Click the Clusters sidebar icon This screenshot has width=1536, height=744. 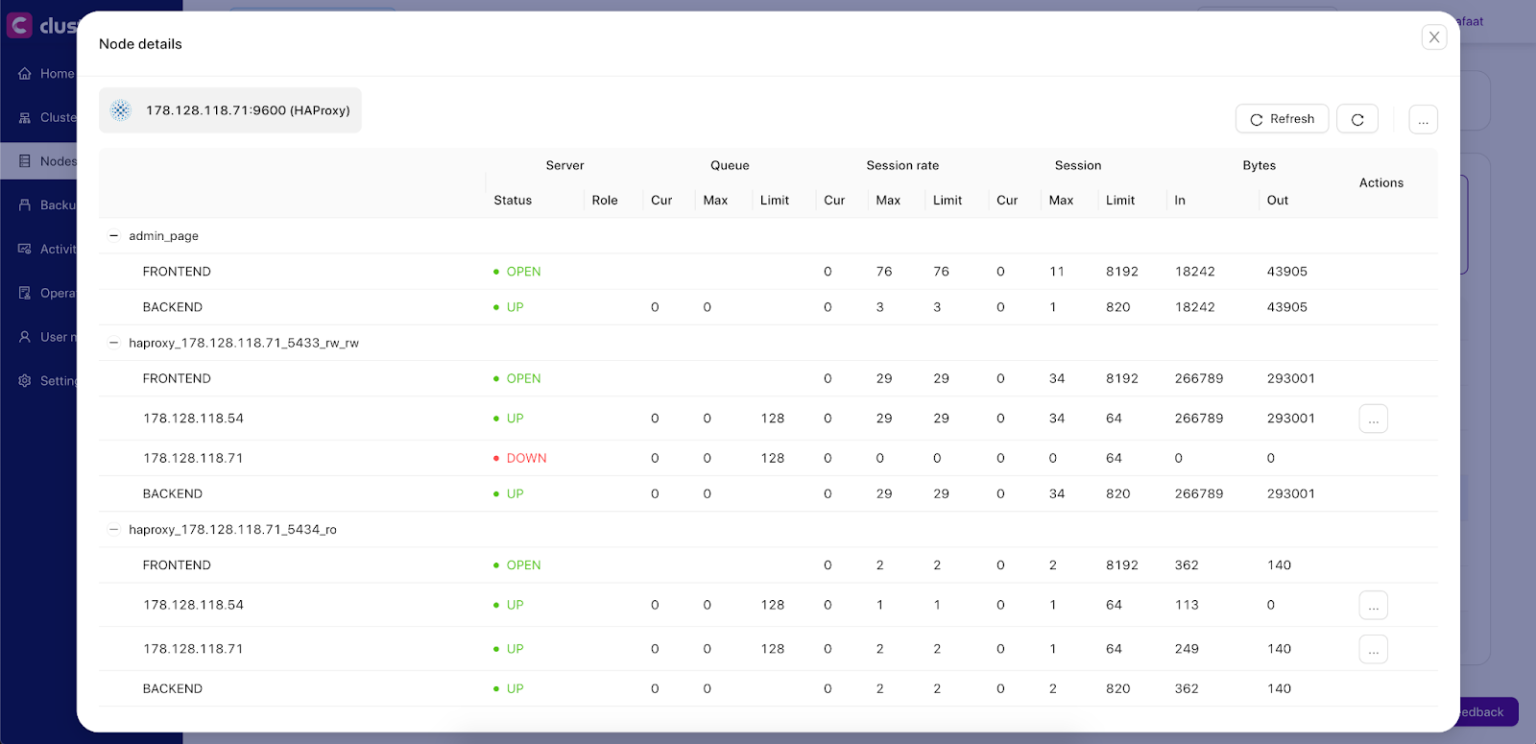pos(25,118)
